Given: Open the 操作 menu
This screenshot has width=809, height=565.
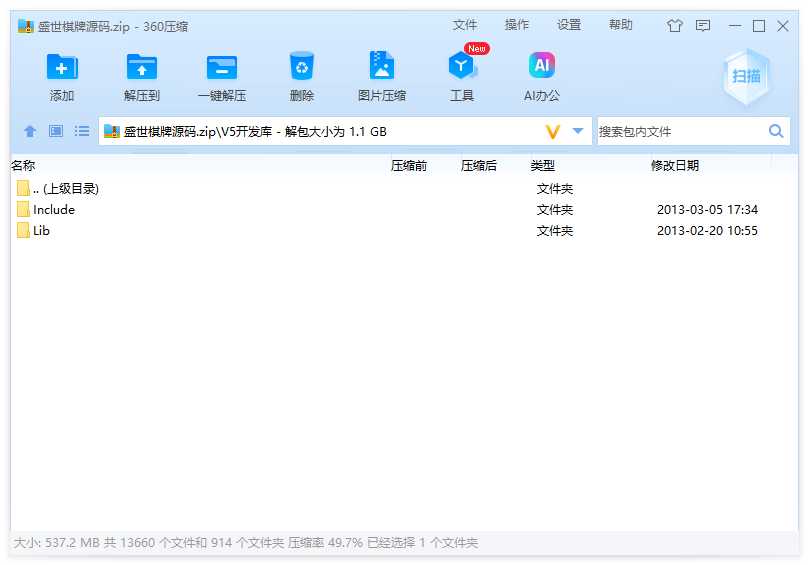Looking at the screenshot, I should point(517,25).
